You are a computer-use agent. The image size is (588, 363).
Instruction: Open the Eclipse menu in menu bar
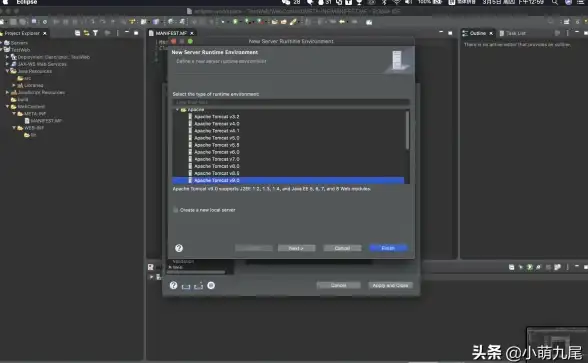pyautogui.click(x=27, y=2)
